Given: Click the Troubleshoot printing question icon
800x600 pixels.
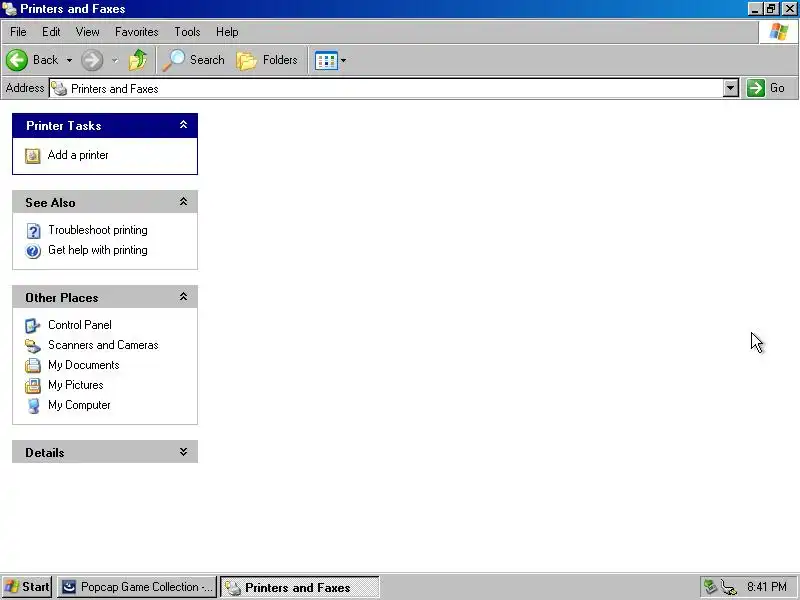Looking at the screenshot, I should (x=33, y=231).
